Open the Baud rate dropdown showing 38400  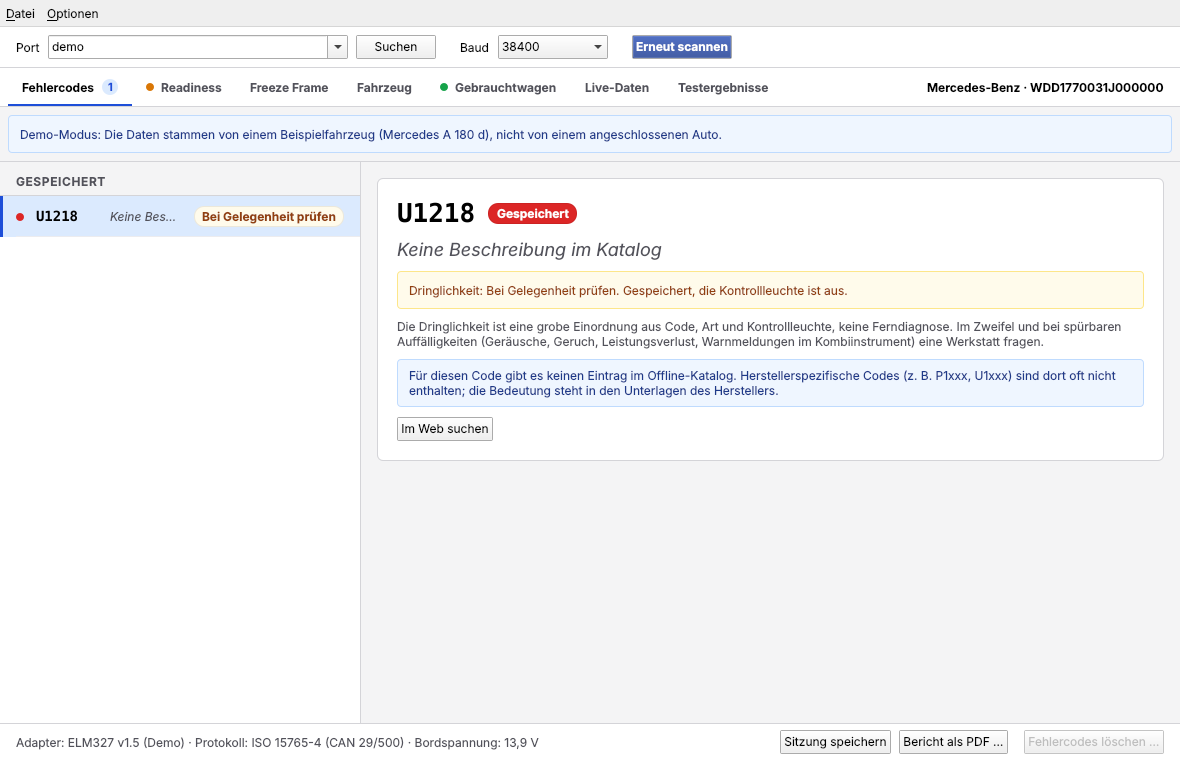click(552, 47)
